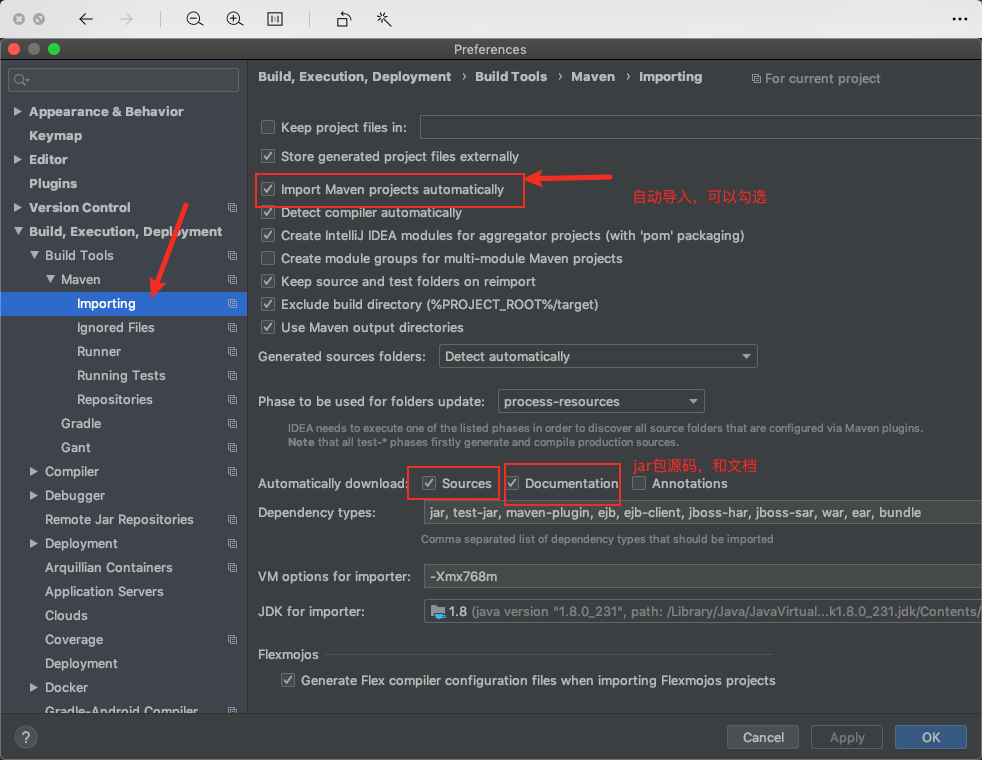Click project-level icon beside Maven row
This screenshot has height=760, width=982.
point(232,279)
